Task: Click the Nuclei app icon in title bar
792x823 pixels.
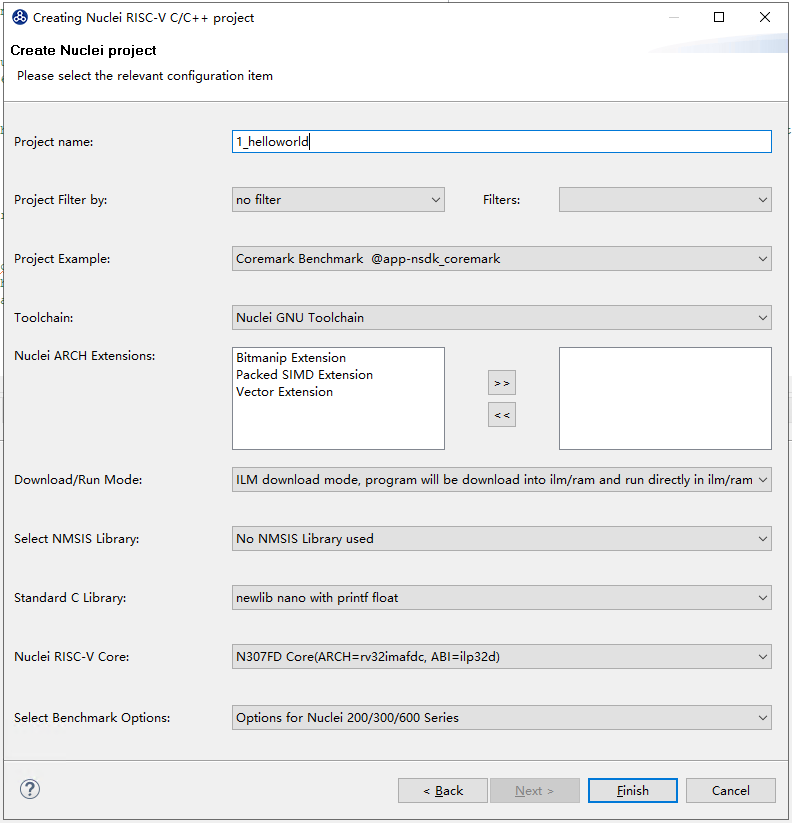Action: (19, 17)
